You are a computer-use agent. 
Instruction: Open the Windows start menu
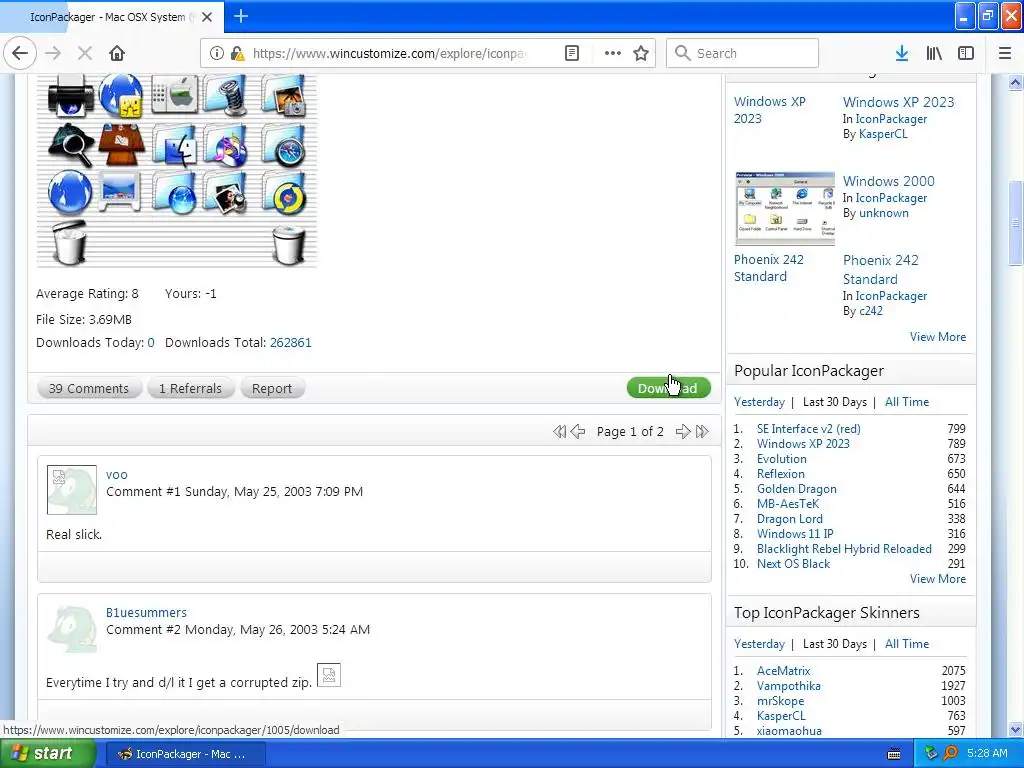(x=47, y=754)
